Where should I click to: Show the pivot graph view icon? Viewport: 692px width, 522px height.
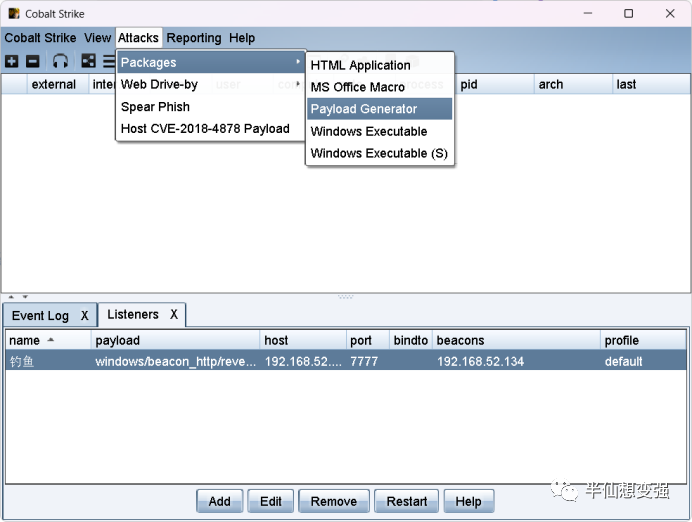click(x=88, y=61)
